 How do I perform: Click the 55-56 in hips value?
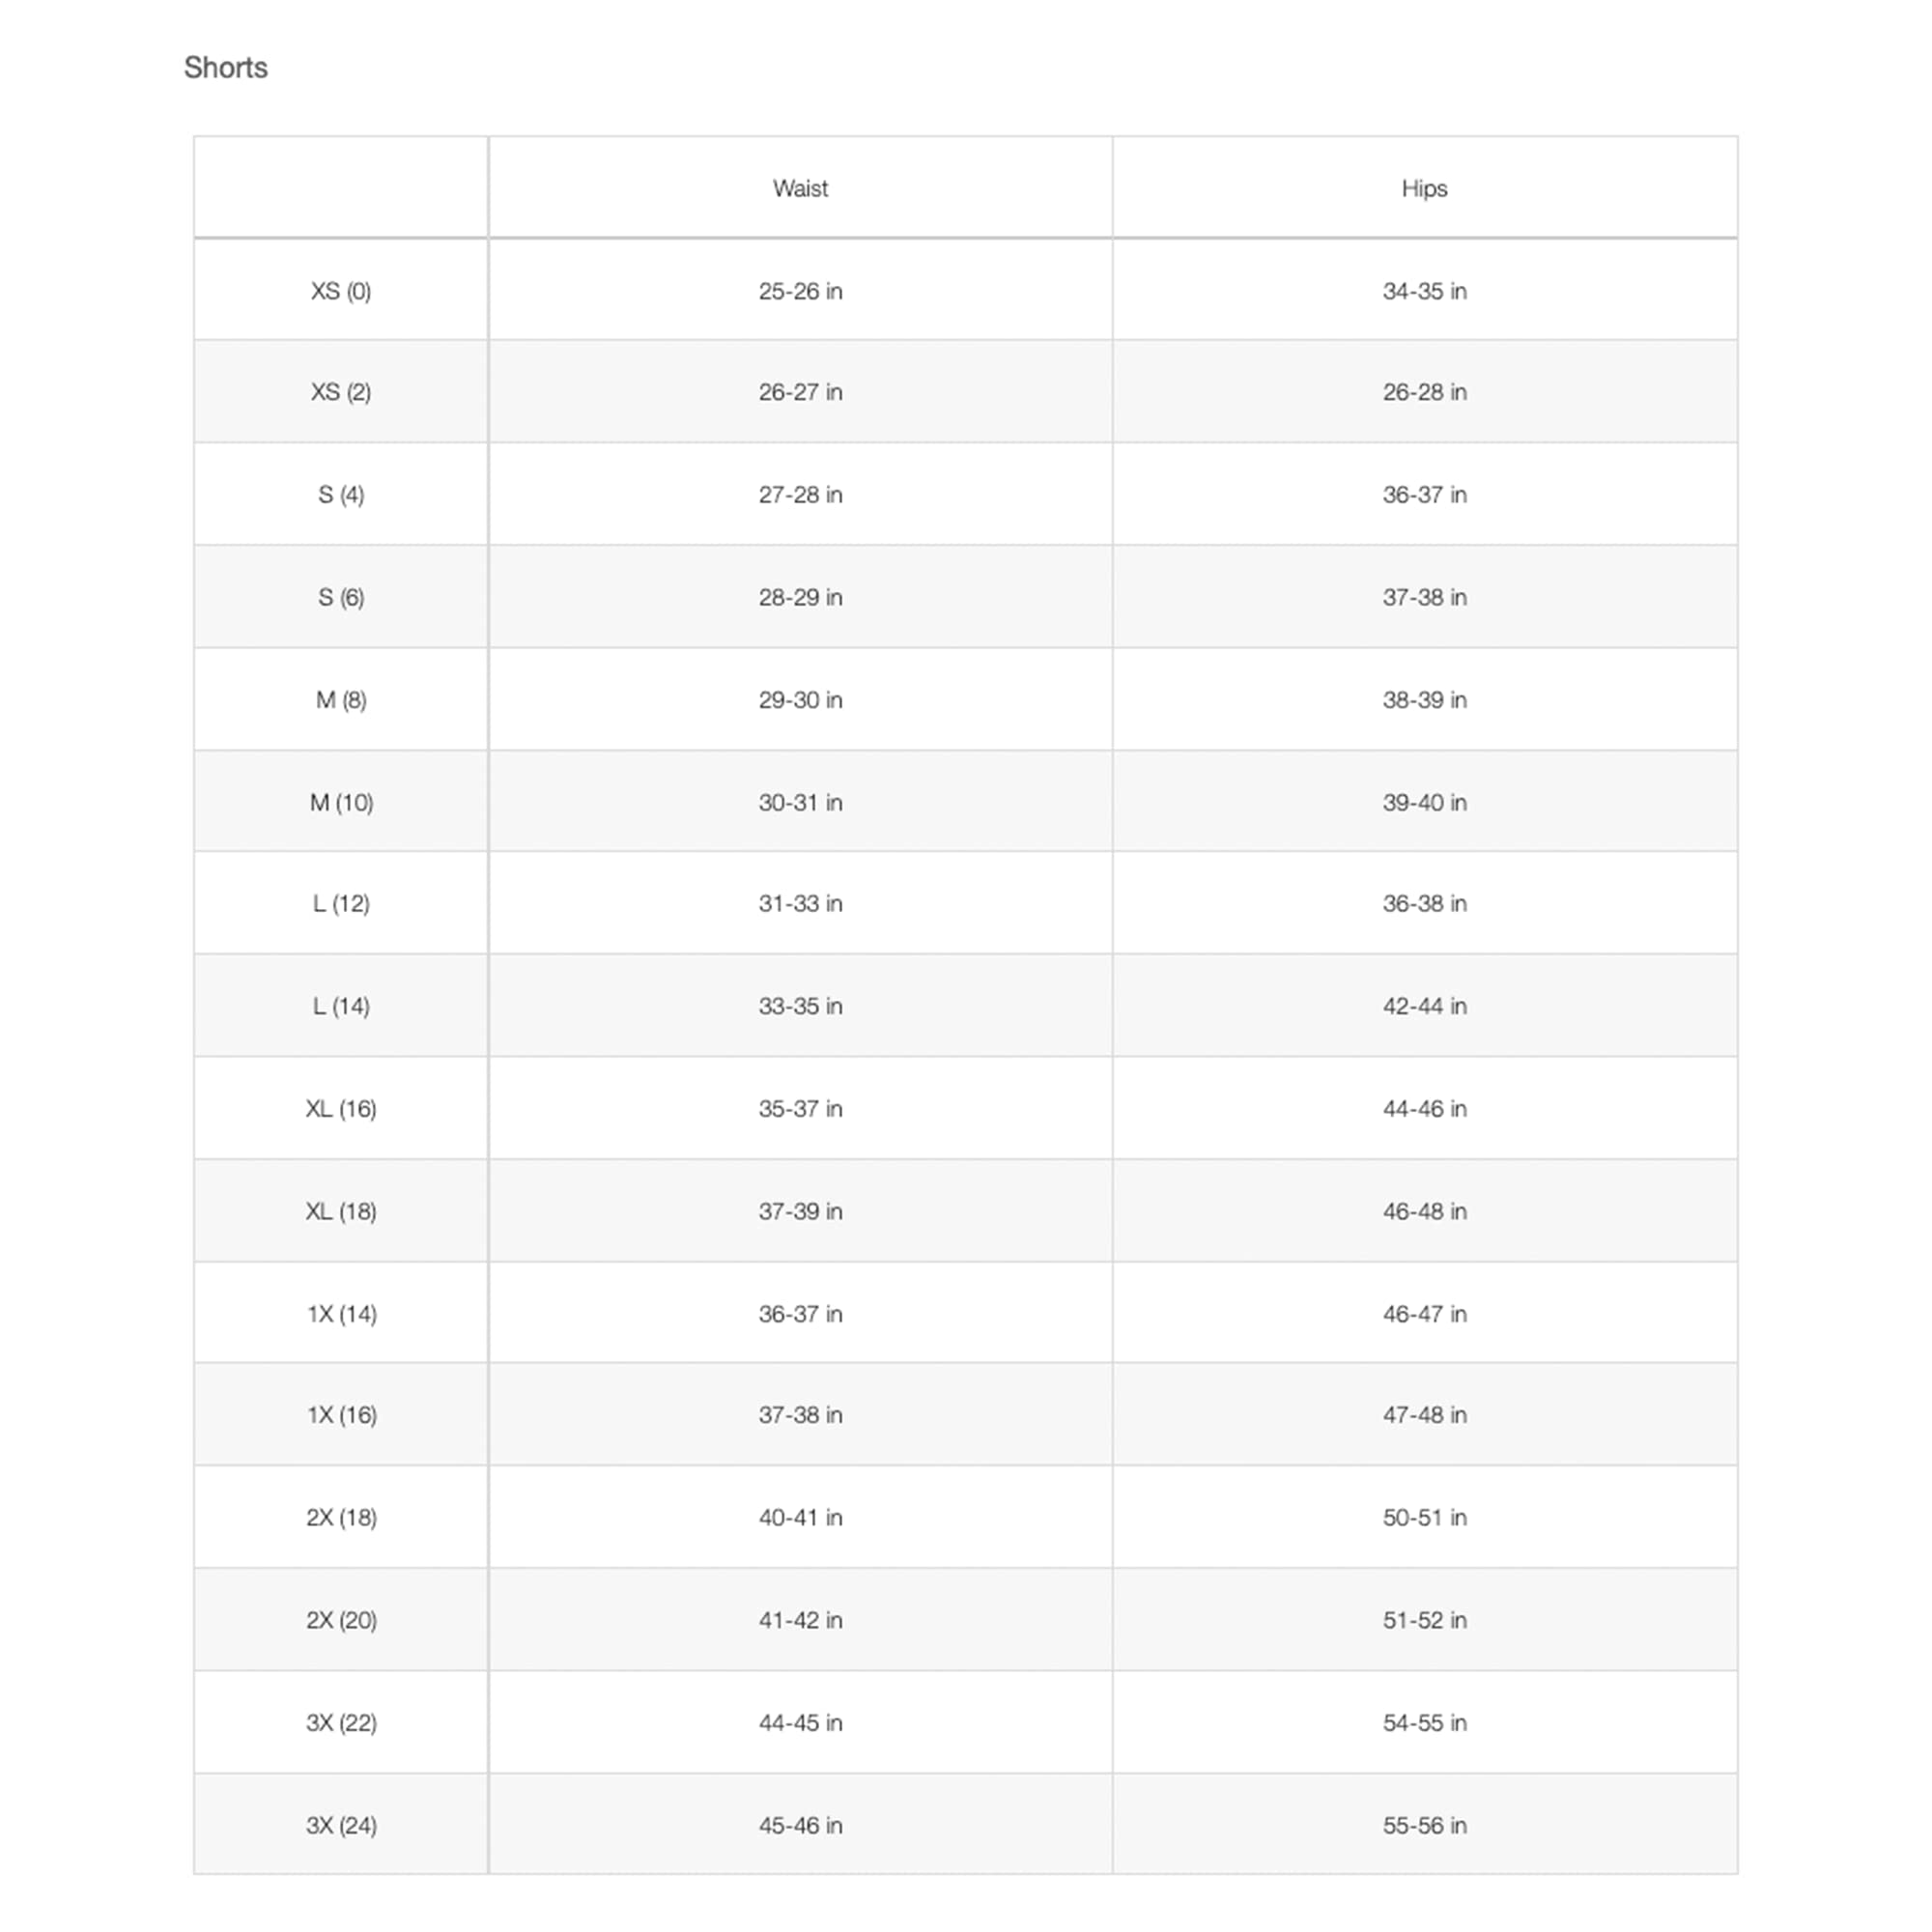point(1424,1825)
